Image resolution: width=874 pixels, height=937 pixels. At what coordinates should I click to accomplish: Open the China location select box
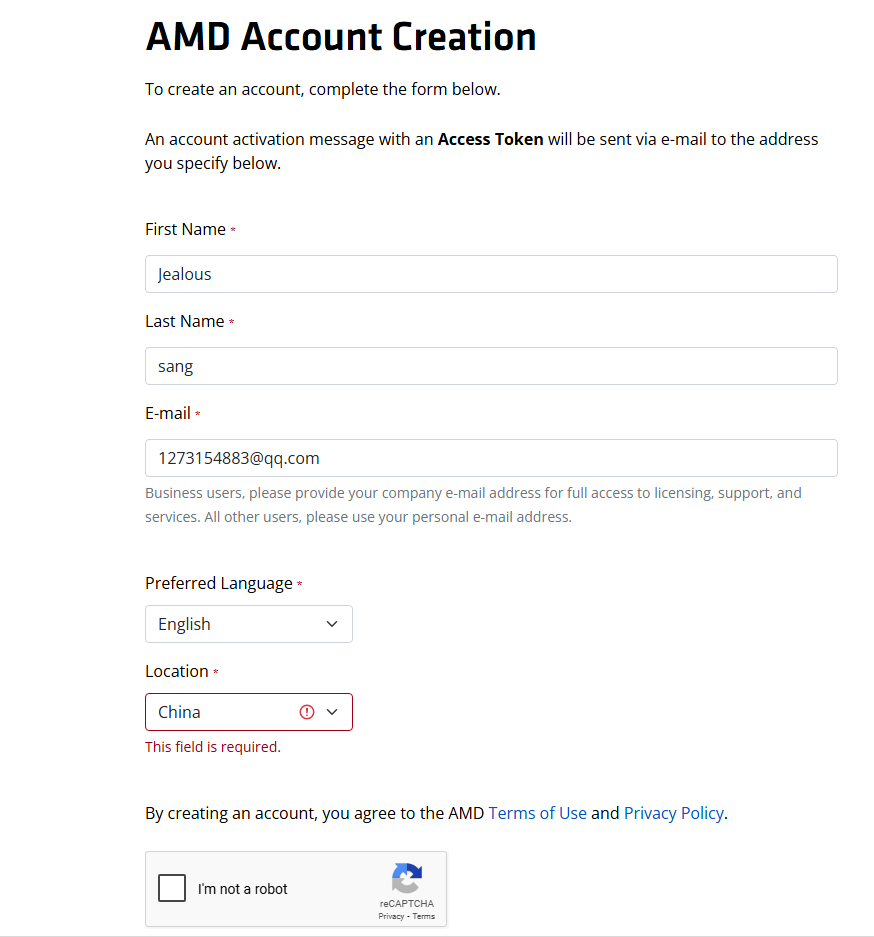tap(249, 712)
